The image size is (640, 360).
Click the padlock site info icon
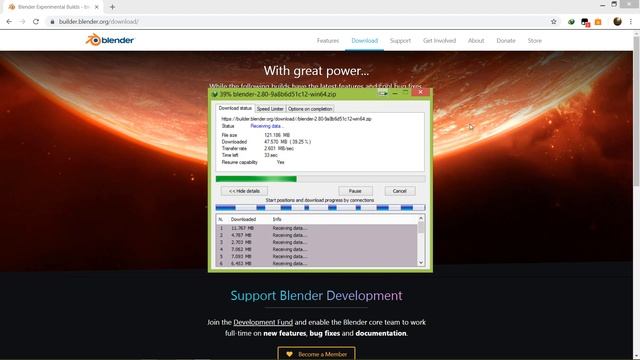pos(52,22)
